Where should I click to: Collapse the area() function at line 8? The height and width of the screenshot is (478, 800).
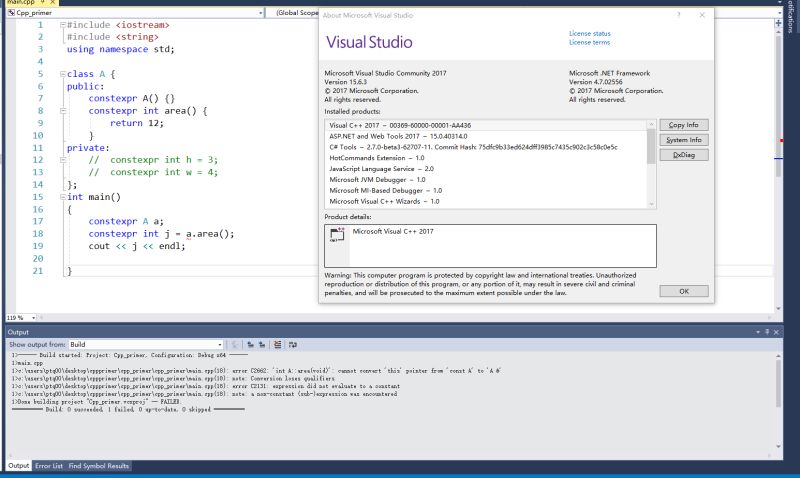[x=63, y=111]
